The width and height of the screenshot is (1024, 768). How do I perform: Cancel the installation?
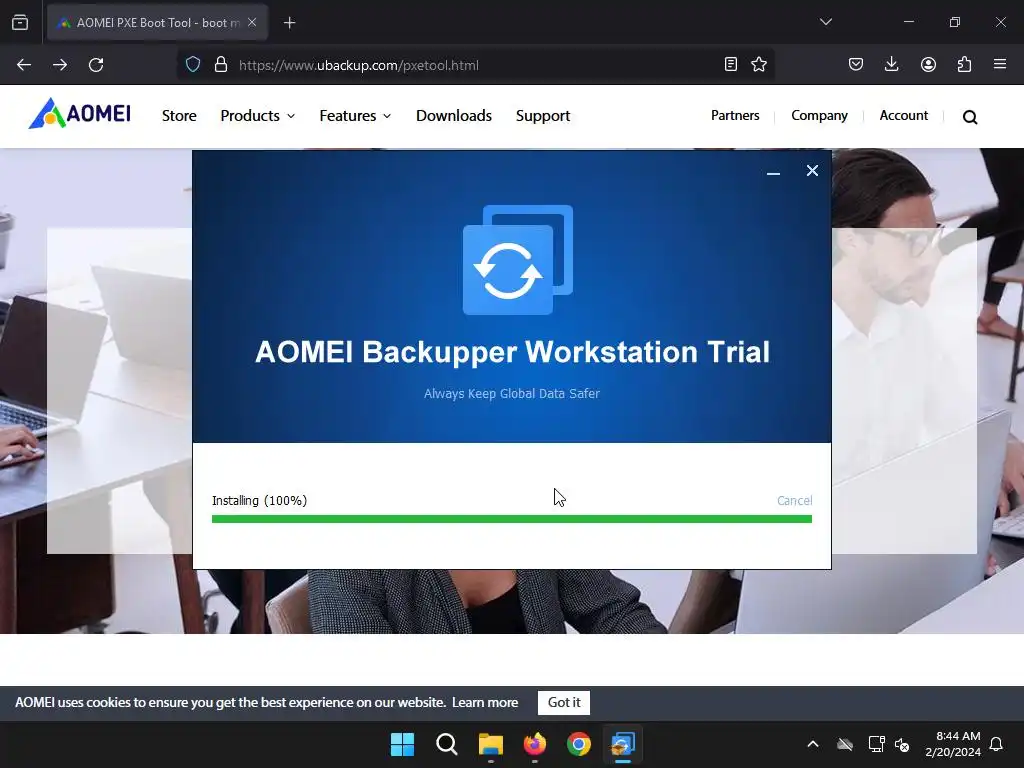pyautogui.click(x=794, y=500)
